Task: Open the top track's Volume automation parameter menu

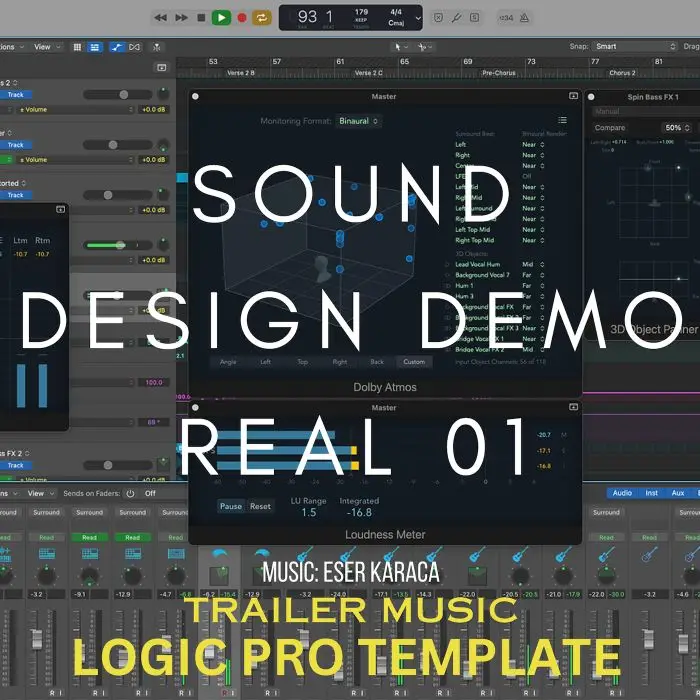Action: point(76,109)
